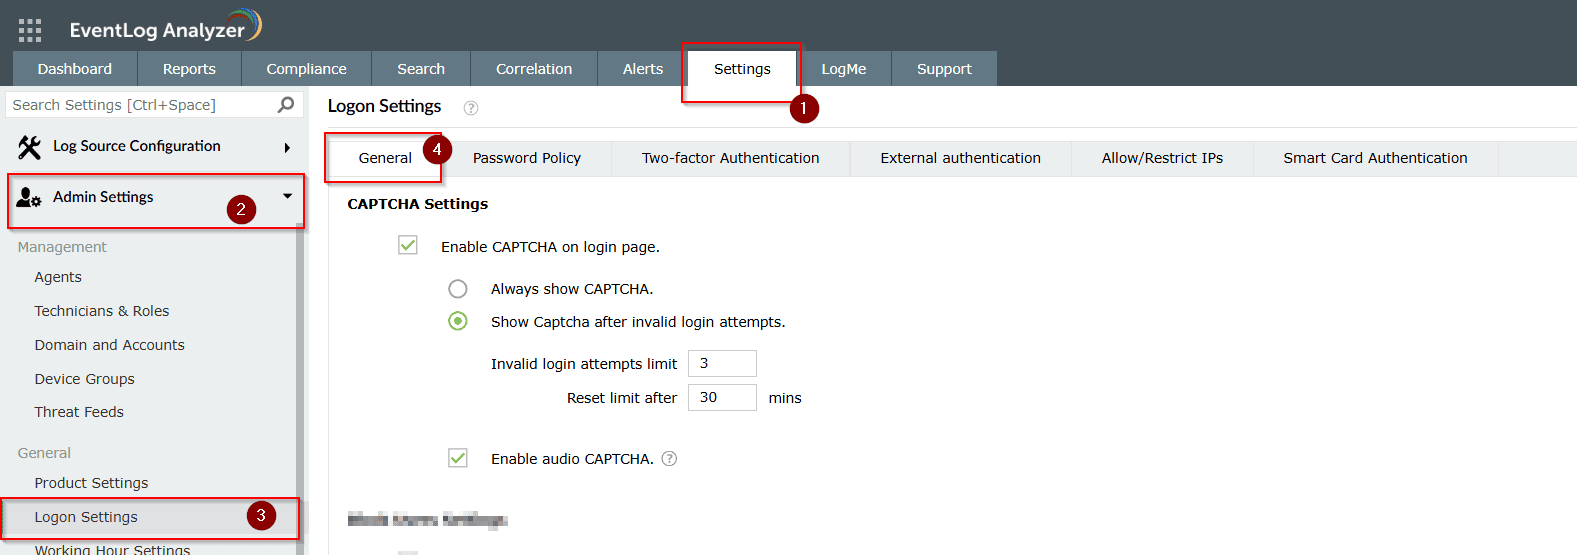Expand Log Source Configuration arrow

click(287, 148)
